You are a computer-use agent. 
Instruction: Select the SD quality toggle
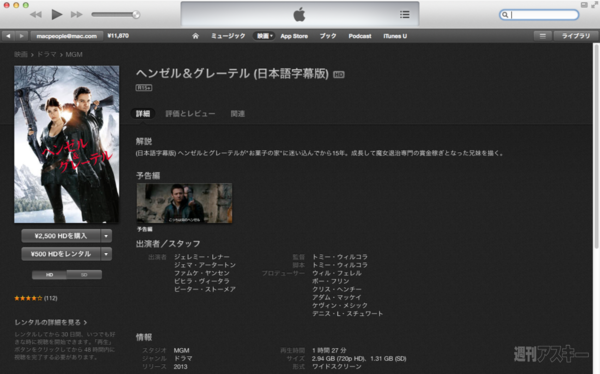(x=84, y=274)
